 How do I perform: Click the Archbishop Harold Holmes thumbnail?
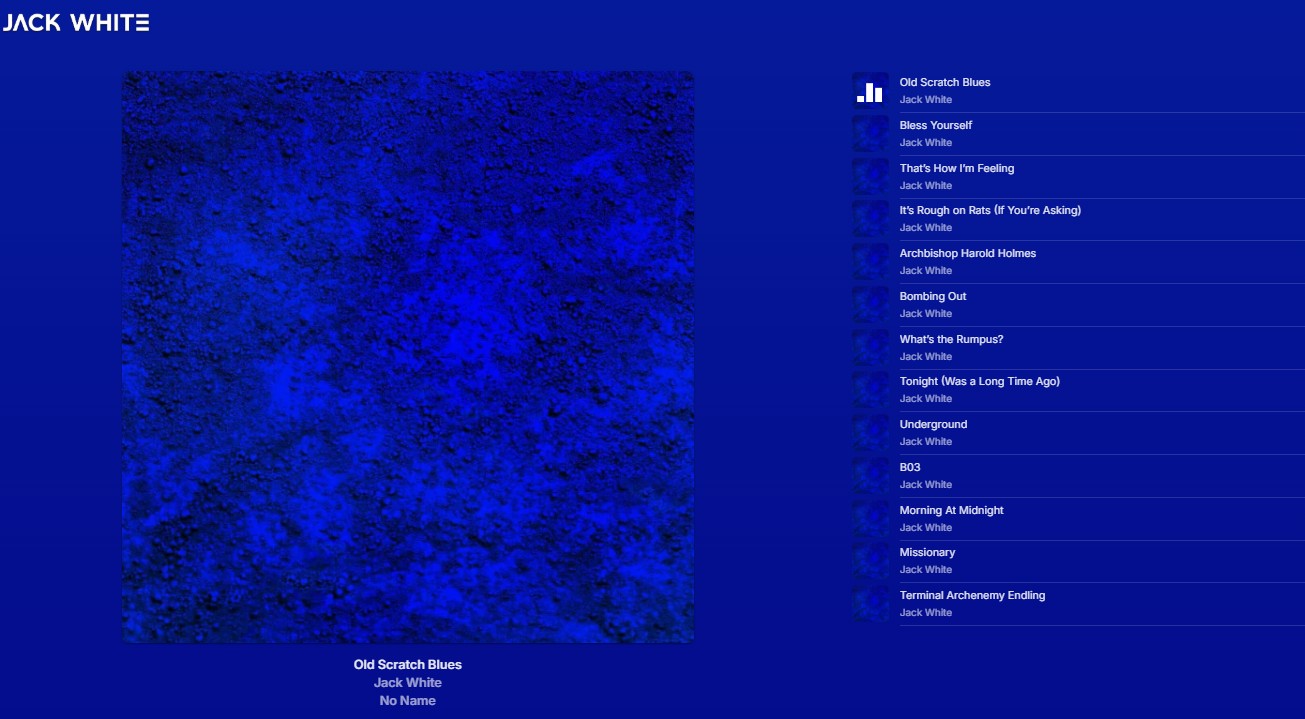point(870,261)
